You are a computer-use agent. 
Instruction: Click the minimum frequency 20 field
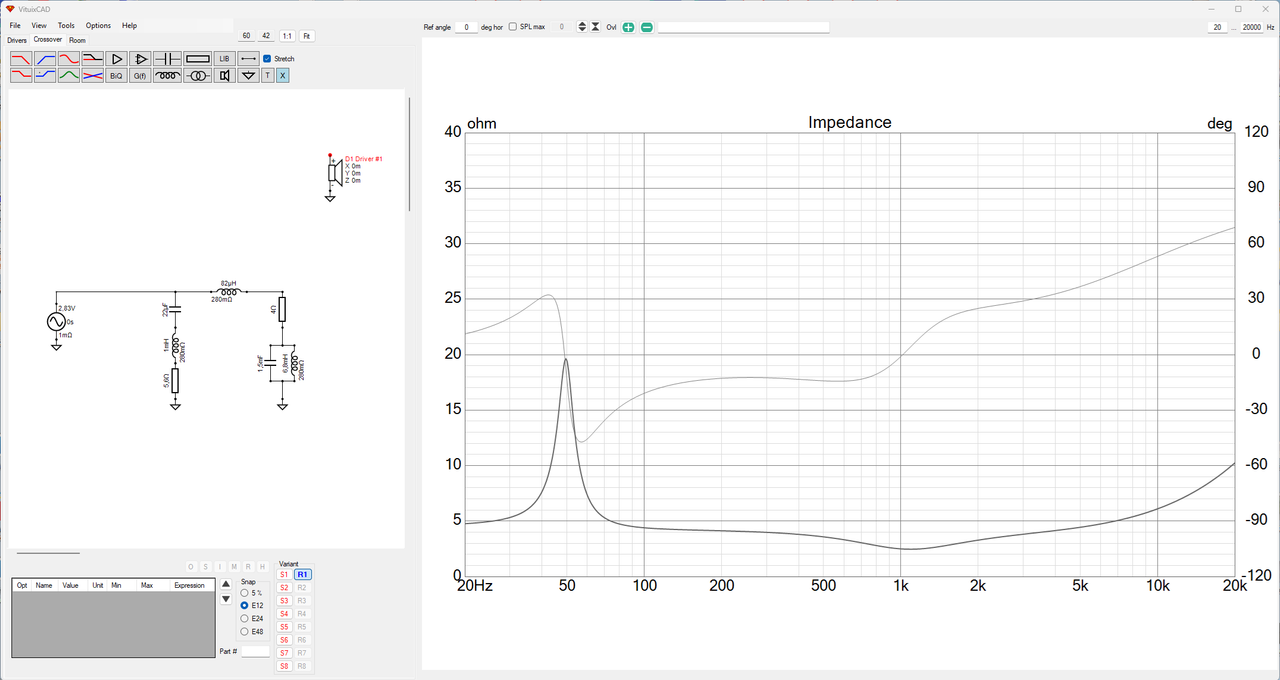pos(1217,27)
